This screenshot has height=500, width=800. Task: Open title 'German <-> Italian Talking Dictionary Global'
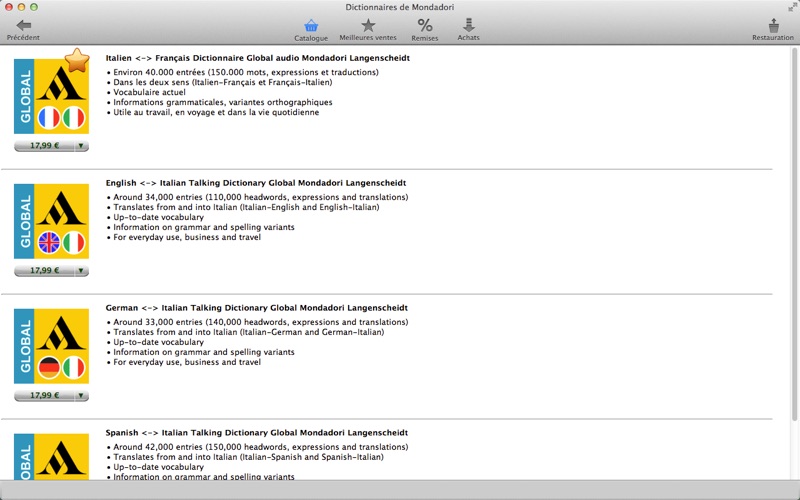pyautogui.click(x=257, y=308)
